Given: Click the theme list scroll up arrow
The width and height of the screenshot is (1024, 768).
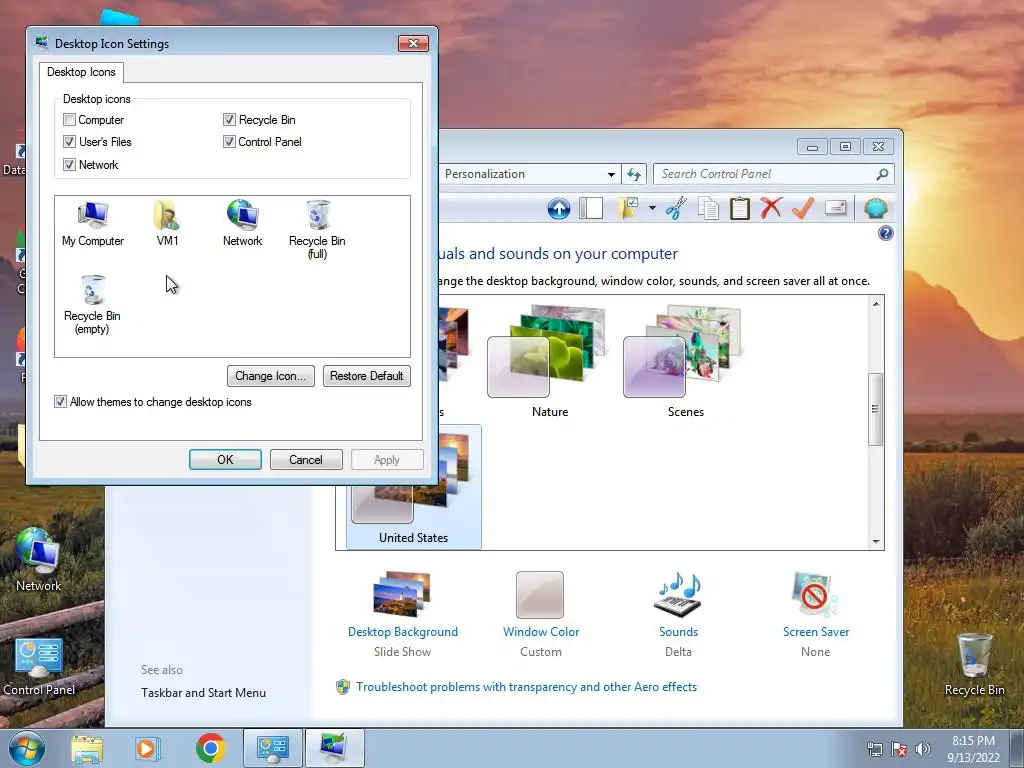Looking at the screenshot, I should [876, 304].
